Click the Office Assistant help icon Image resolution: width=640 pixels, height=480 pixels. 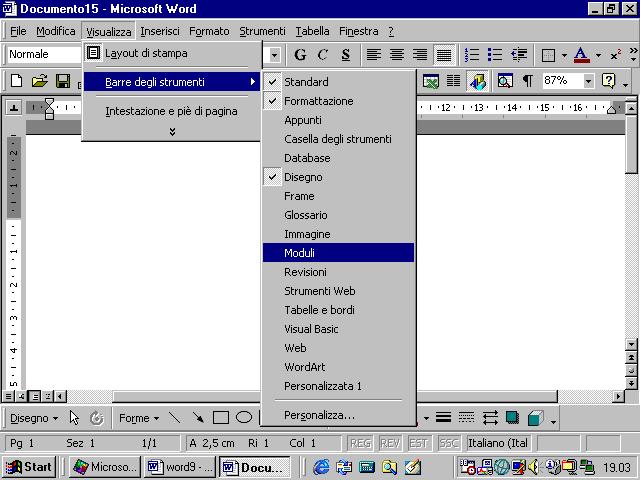point(609,81)
